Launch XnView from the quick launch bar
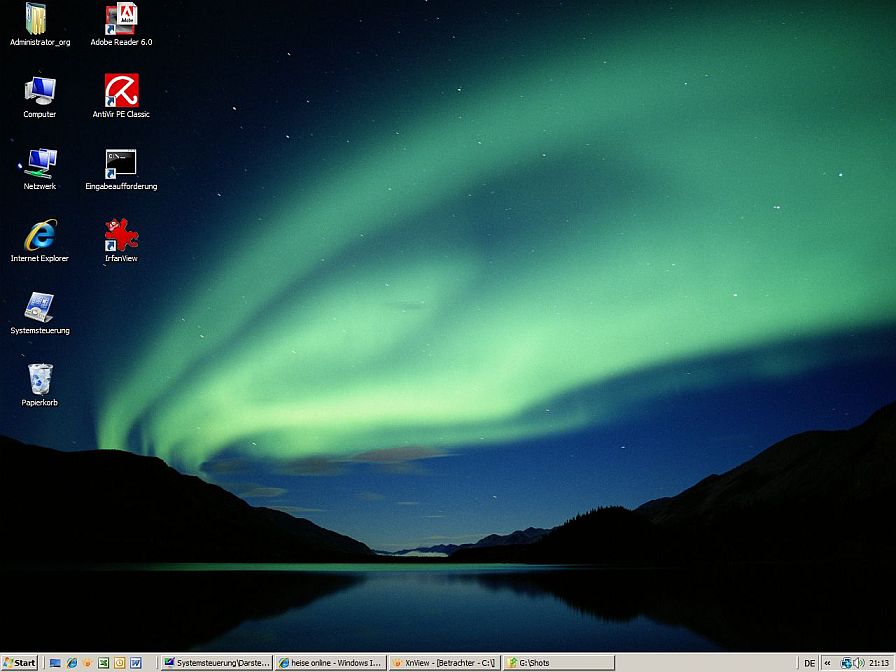The width and height of the screenshot is (896, 672). point(87,663)
